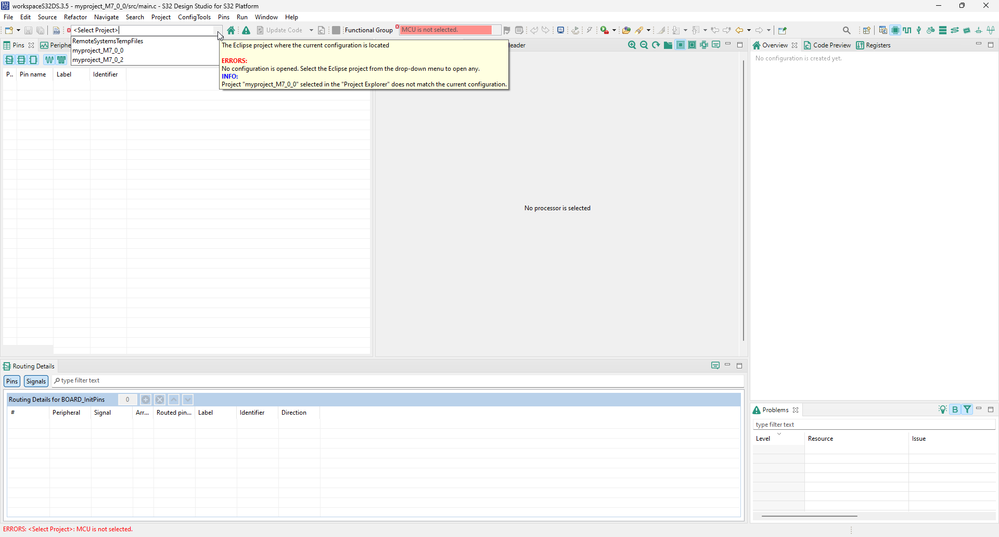Click the delete row X icon in Routing Details

click(x=160, y=399)
